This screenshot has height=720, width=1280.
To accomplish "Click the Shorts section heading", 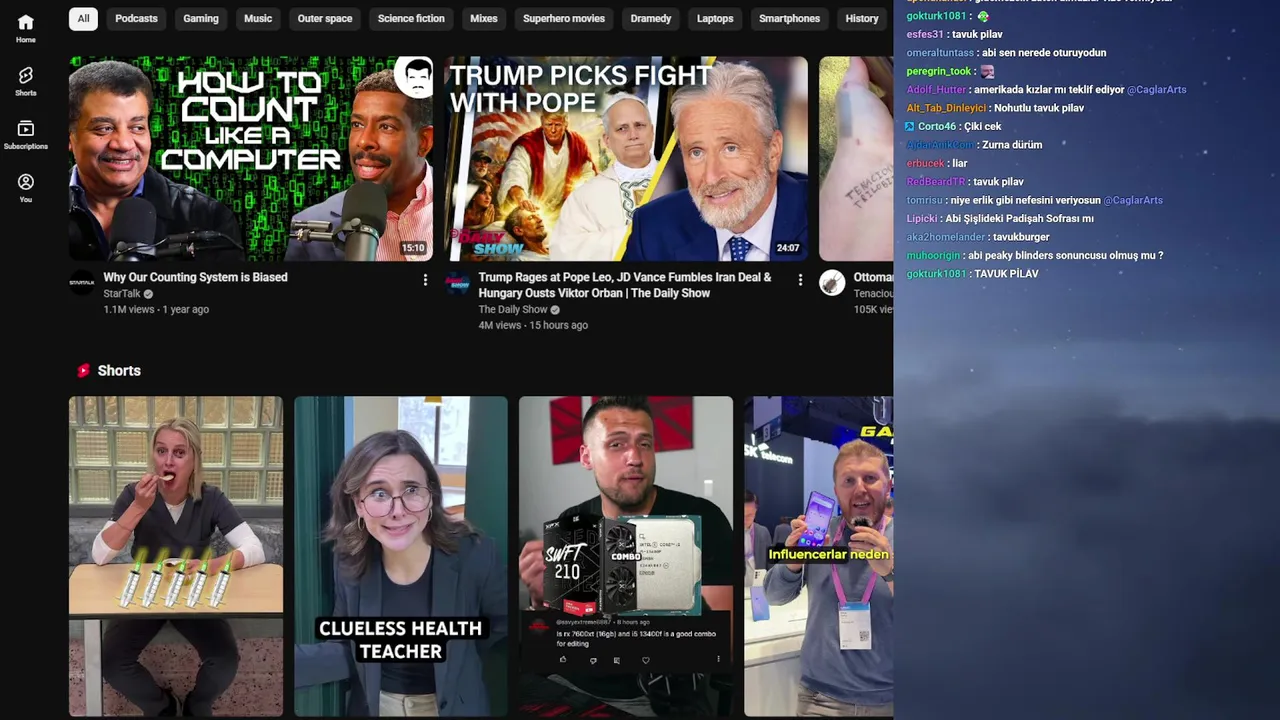I will [x=119, y=371].
